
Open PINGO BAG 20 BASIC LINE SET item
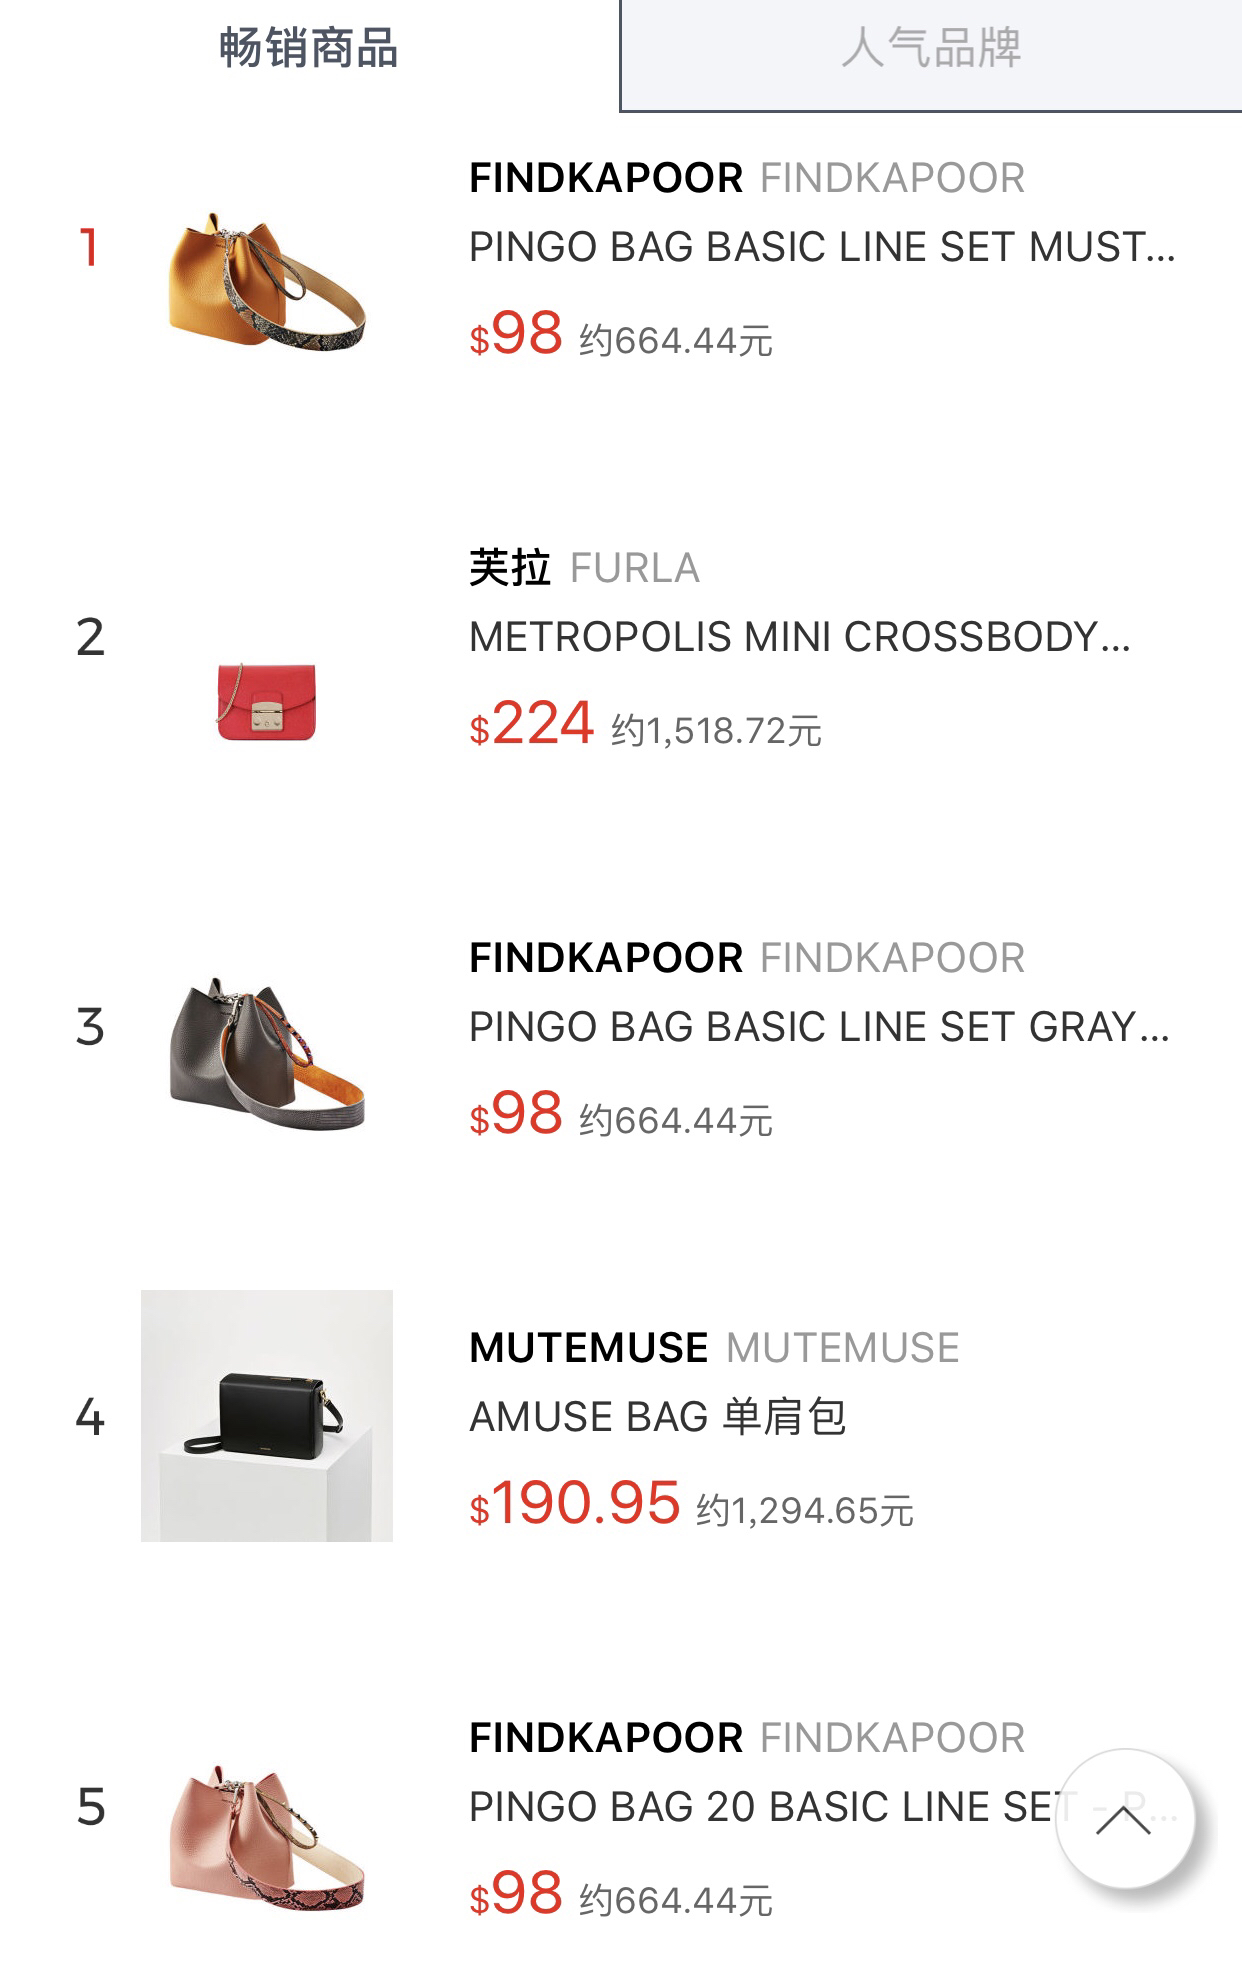pyautogui.click(x=760, y=1807)
